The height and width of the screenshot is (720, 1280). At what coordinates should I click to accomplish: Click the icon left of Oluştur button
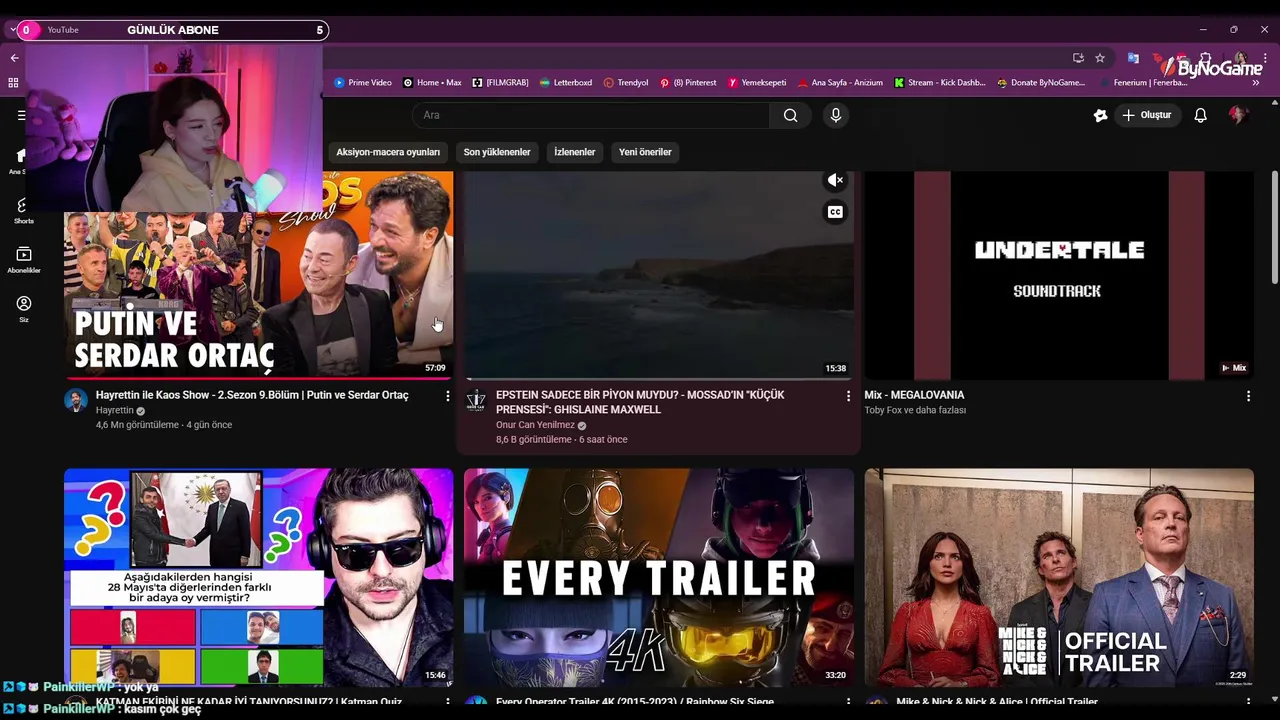(x=1100, y=115)
